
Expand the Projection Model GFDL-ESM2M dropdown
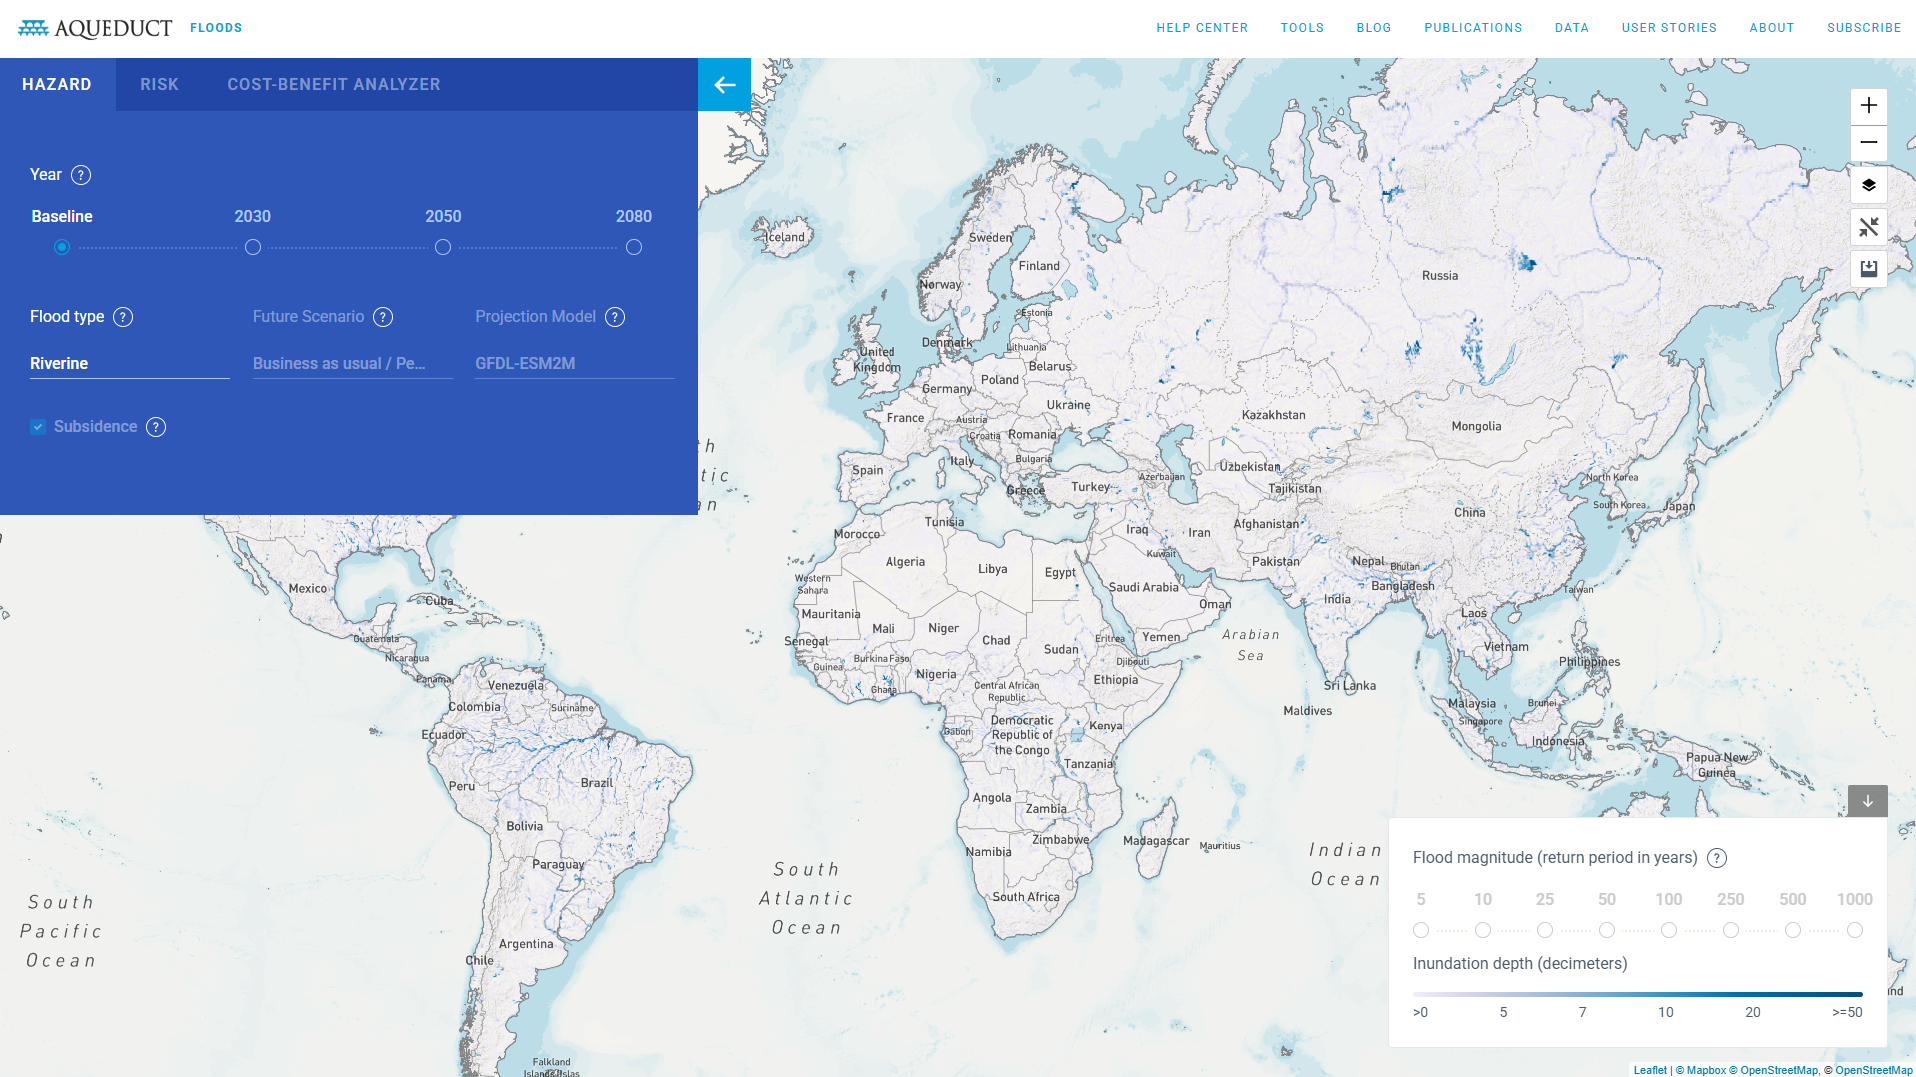[x=574, y=364]
